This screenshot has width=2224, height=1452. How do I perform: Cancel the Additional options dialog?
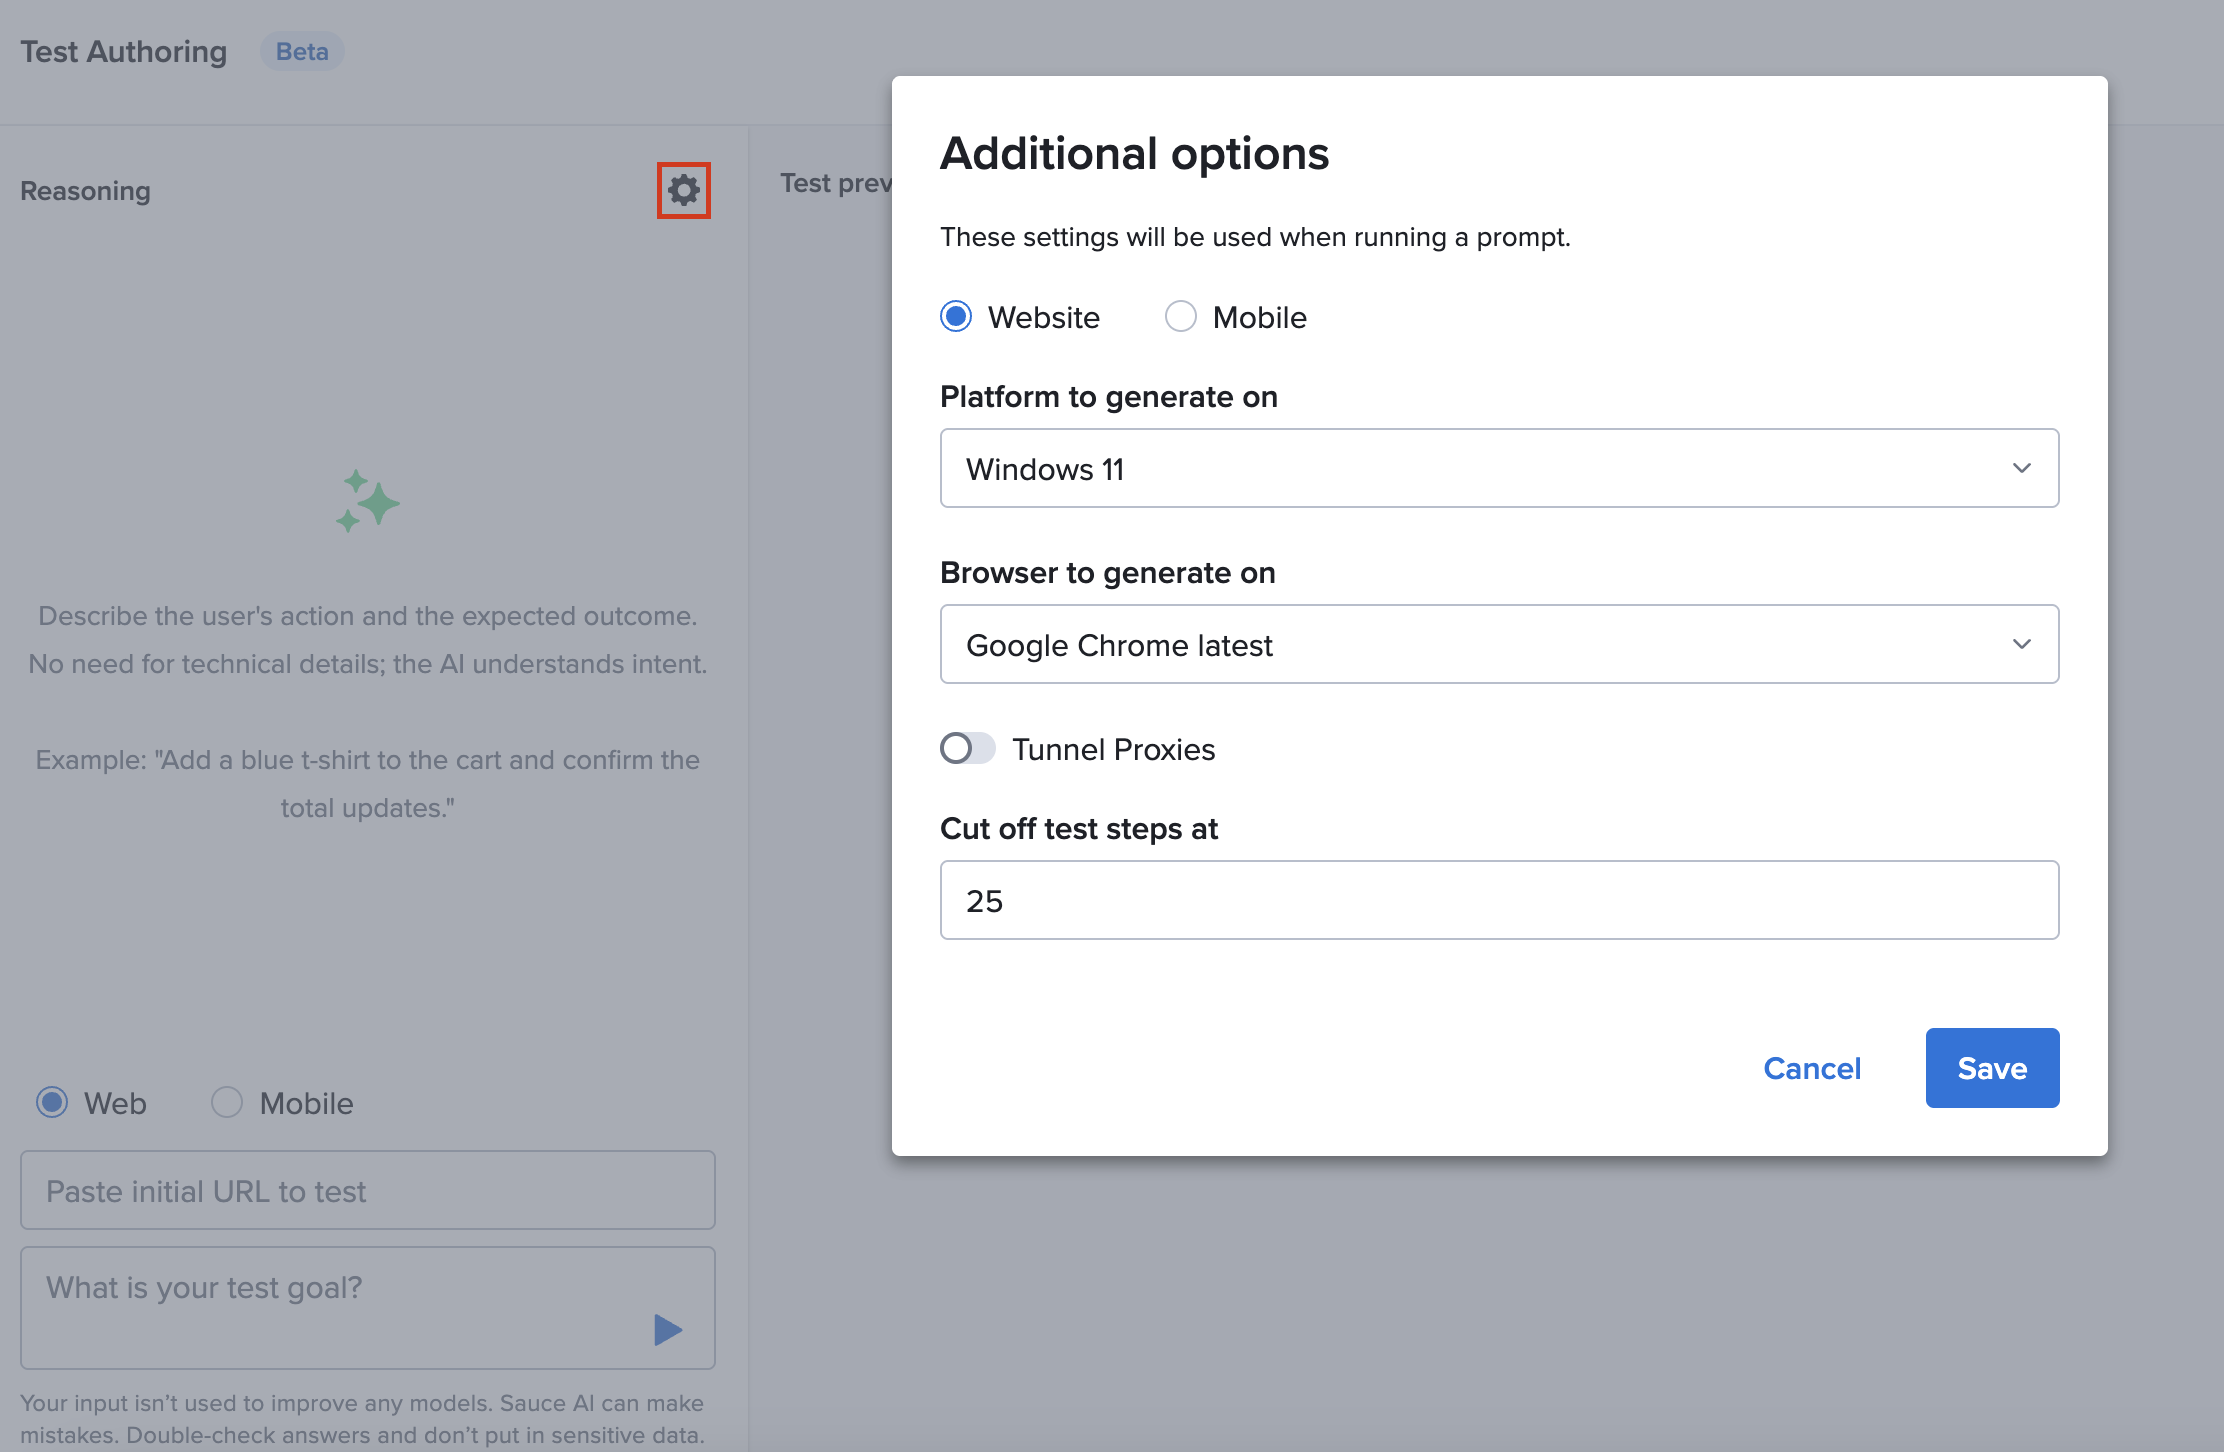(1812, 1068)
